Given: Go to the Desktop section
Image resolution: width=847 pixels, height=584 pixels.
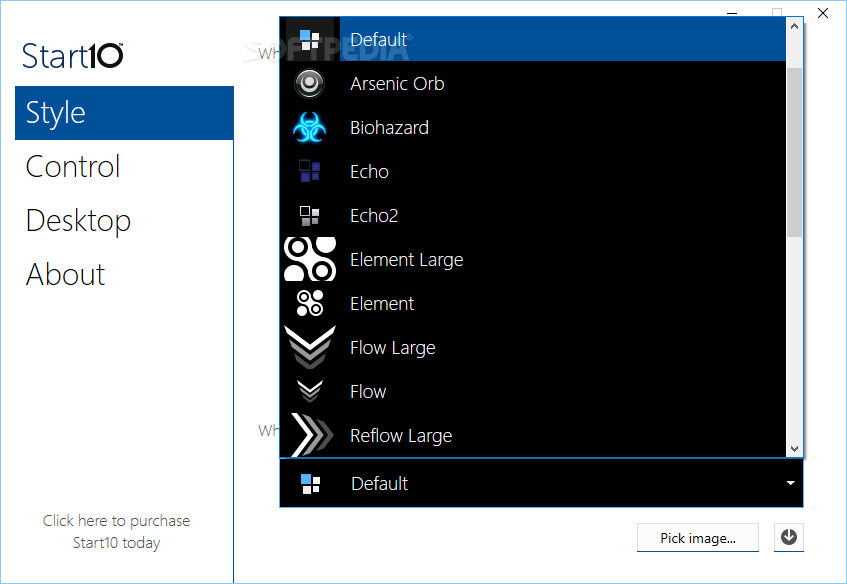Looking at the screenshot, I should tap(78, 220).
